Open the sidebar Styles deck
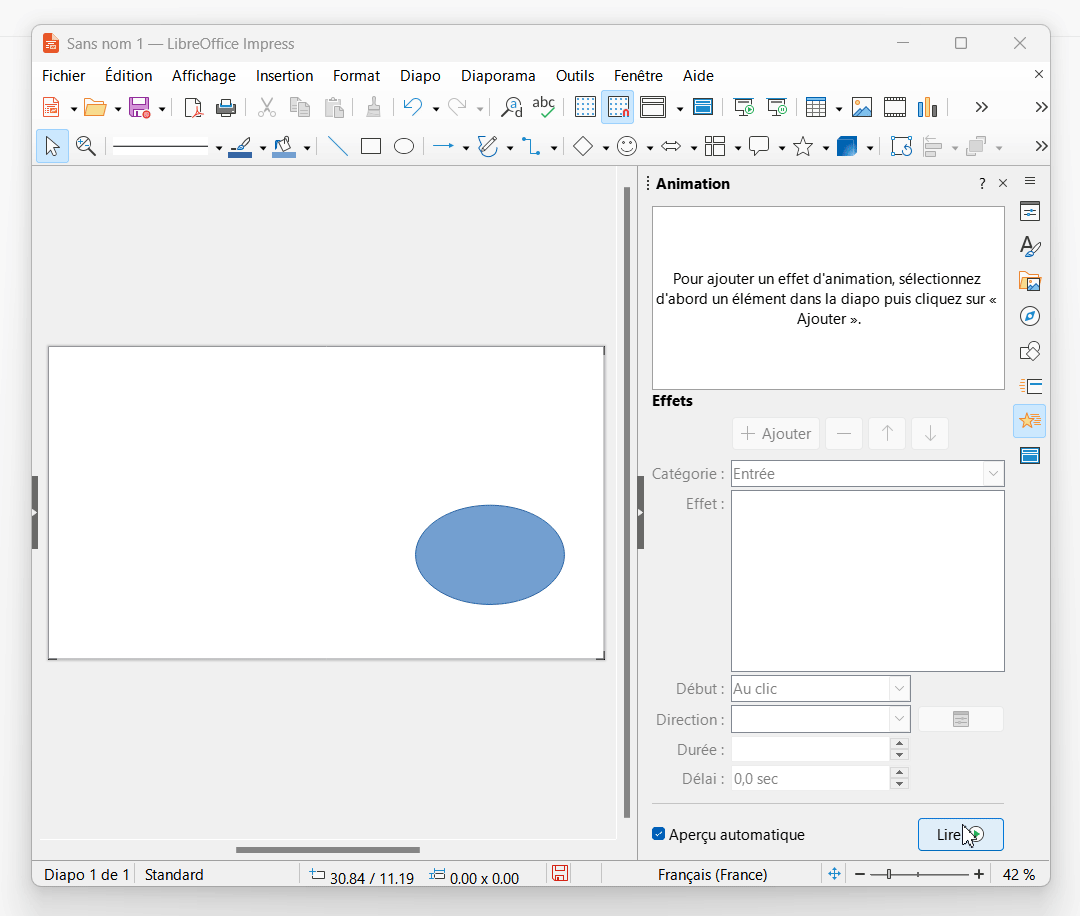Image resolution: width=1080 pixels, height=916 pixels. click(x=1030, y=247)
